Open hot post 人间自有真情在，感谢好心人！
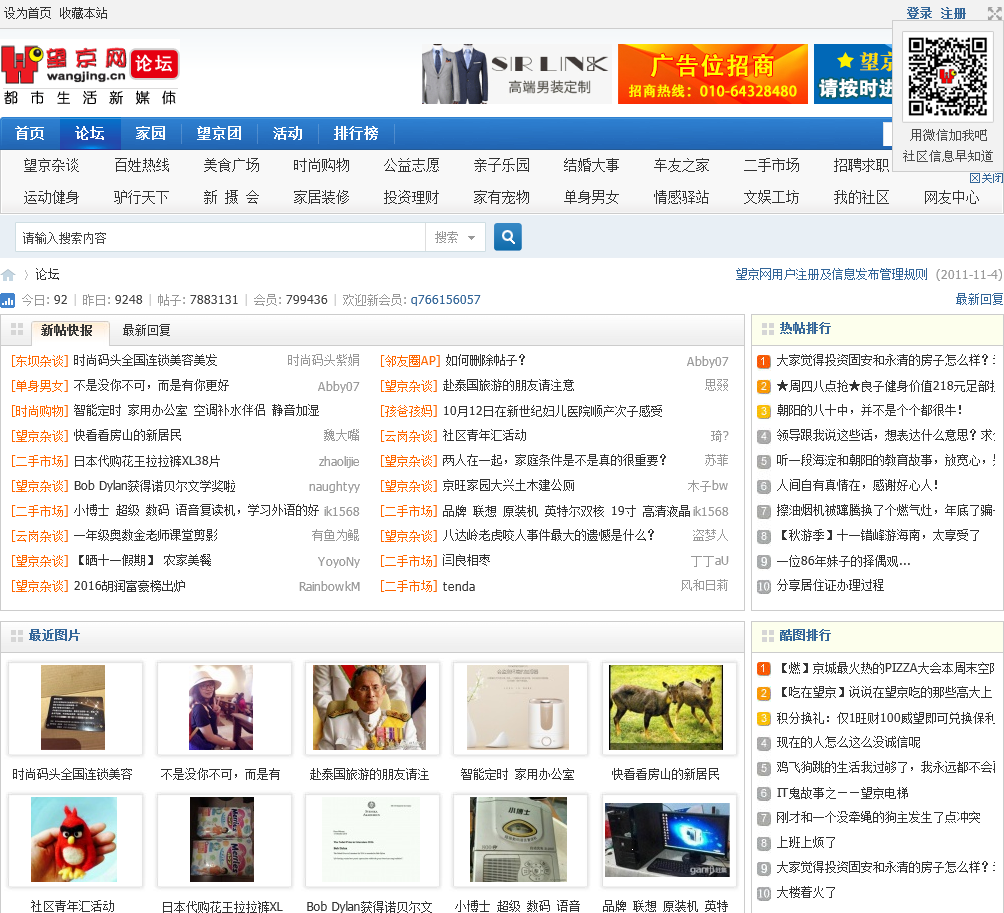Screen dimensions: 1004x913 tap(857, 485)
